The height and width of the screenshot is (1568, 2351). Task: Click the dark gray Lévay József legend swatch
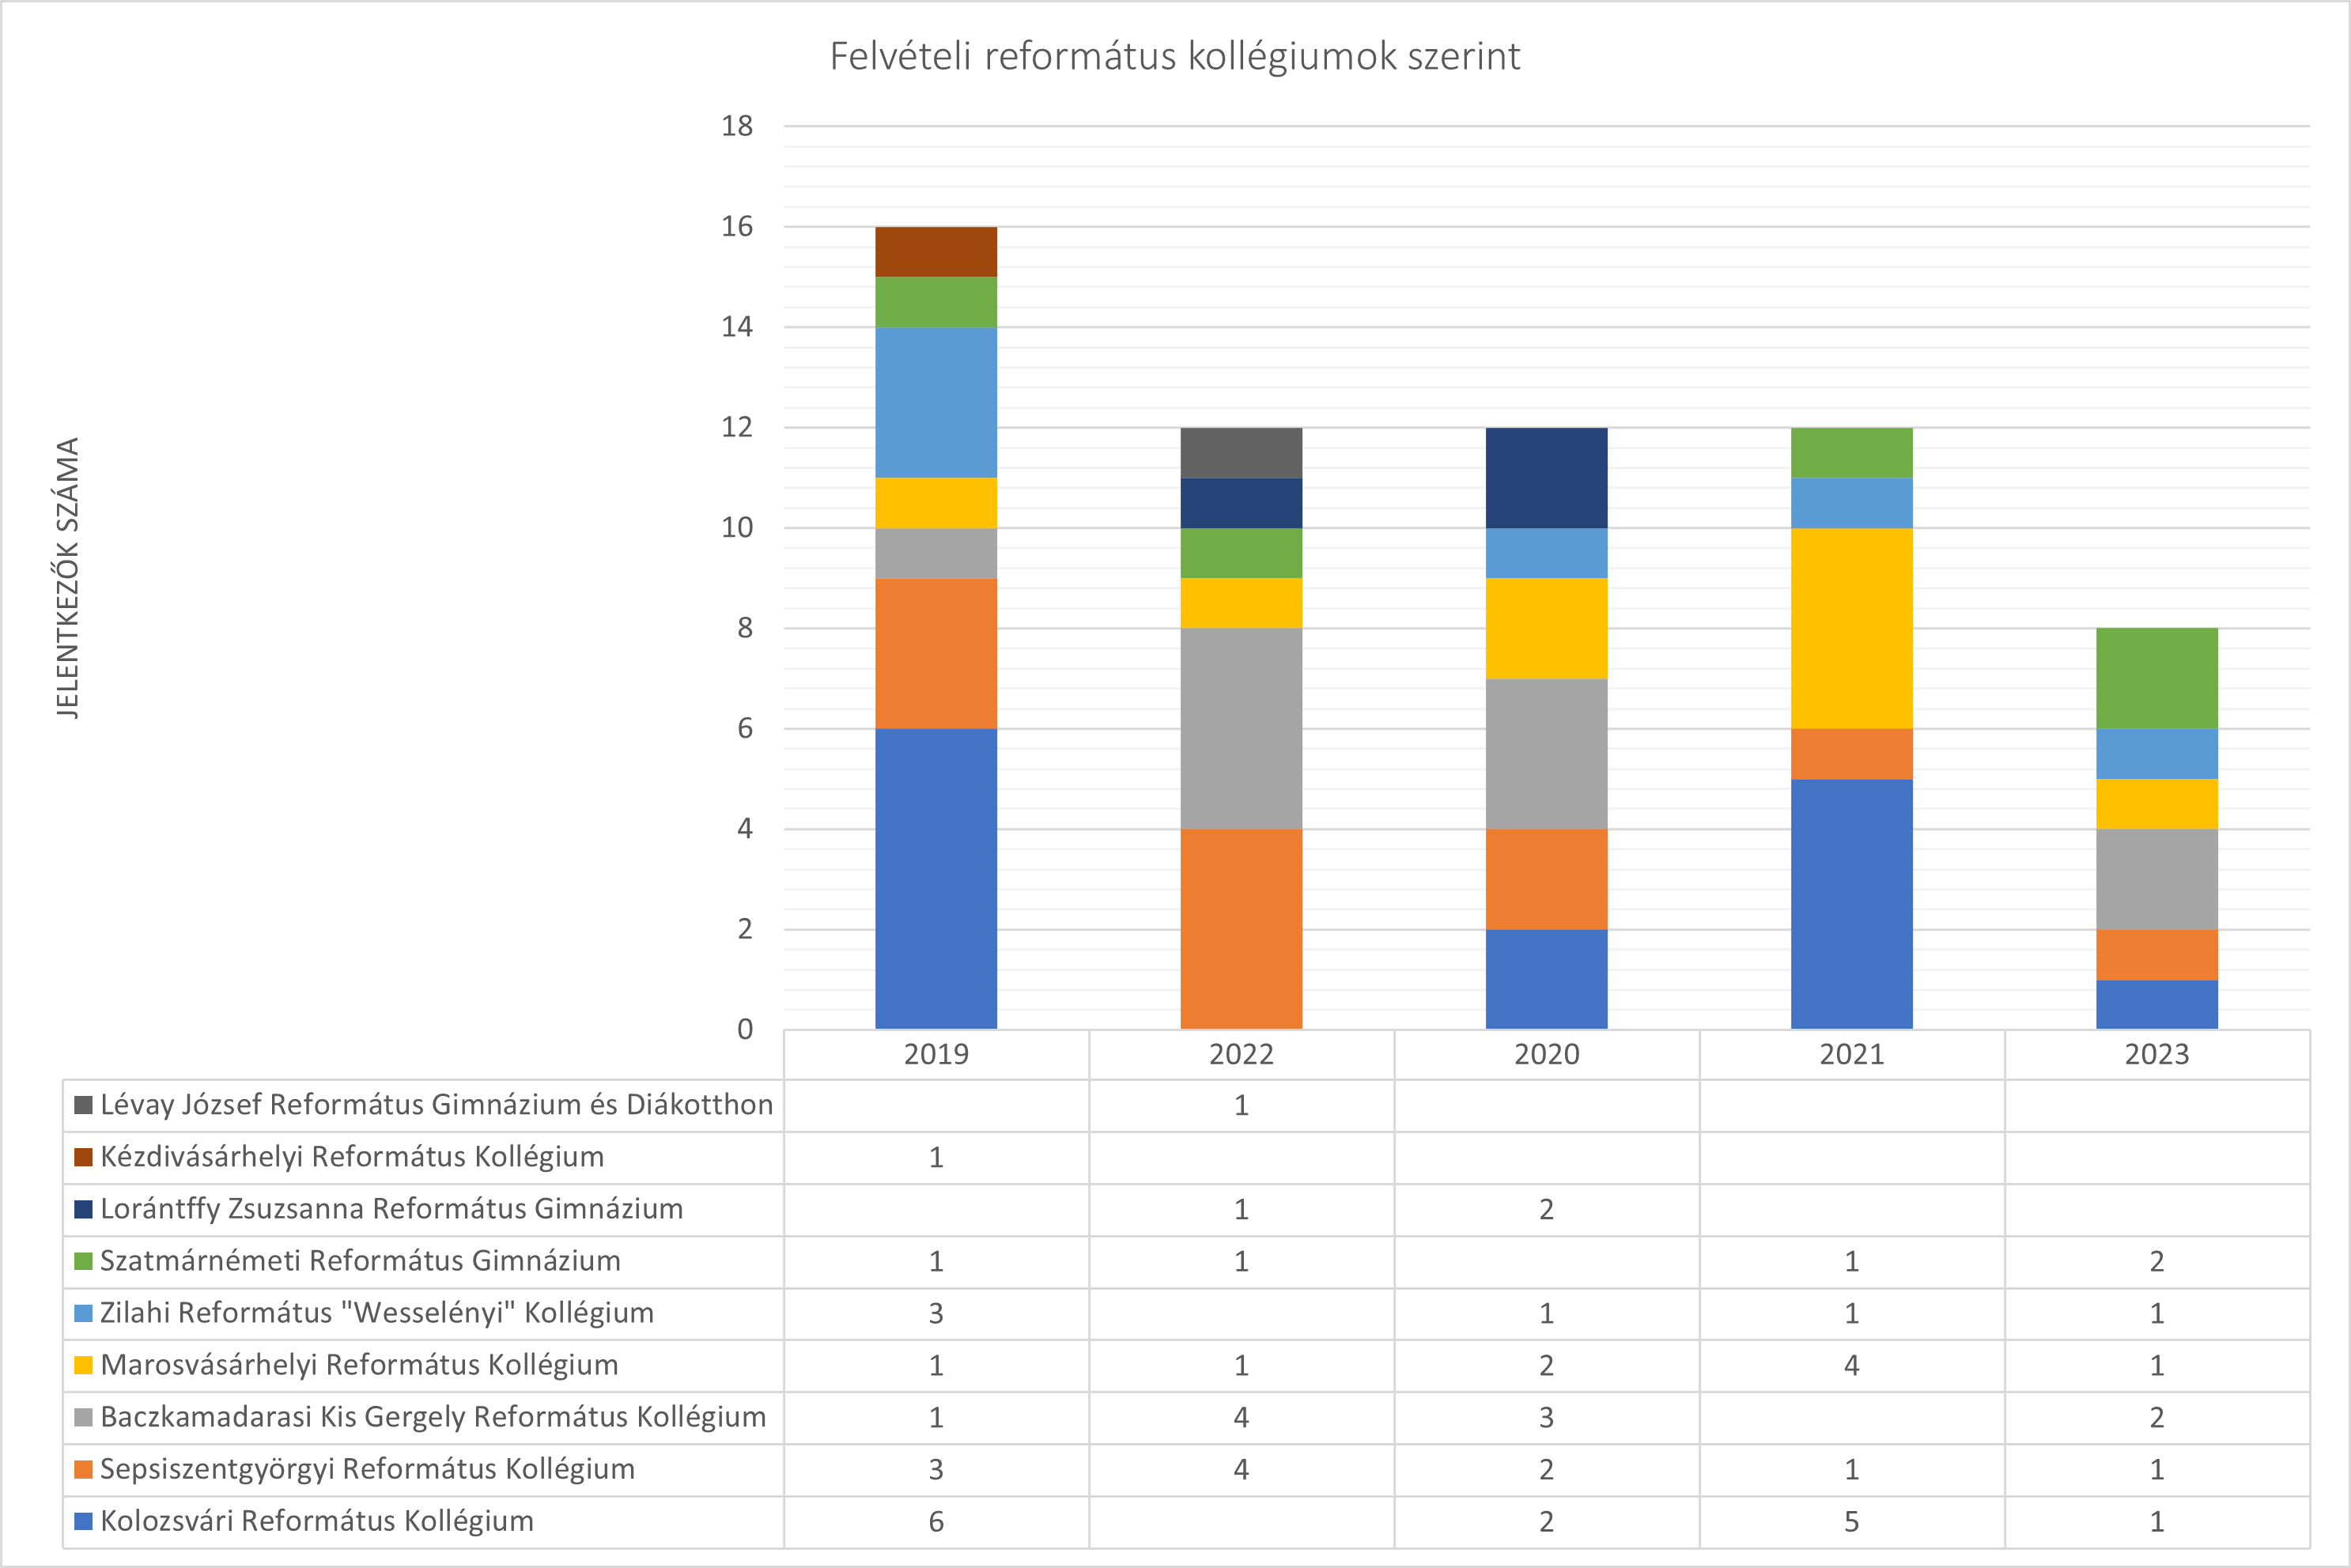point(83,1105)
